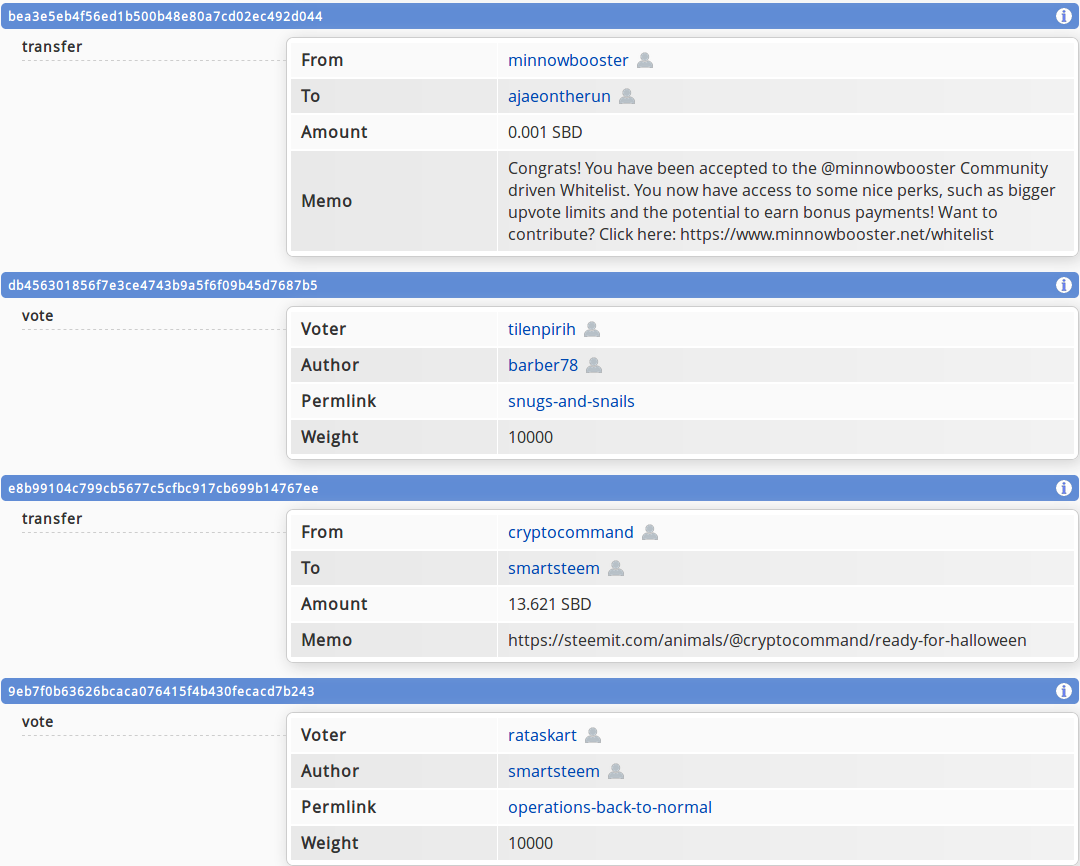Viewport: 1080px width, 866px height.
Task: Open ajaeontherun account link
Action: [559, 96]
